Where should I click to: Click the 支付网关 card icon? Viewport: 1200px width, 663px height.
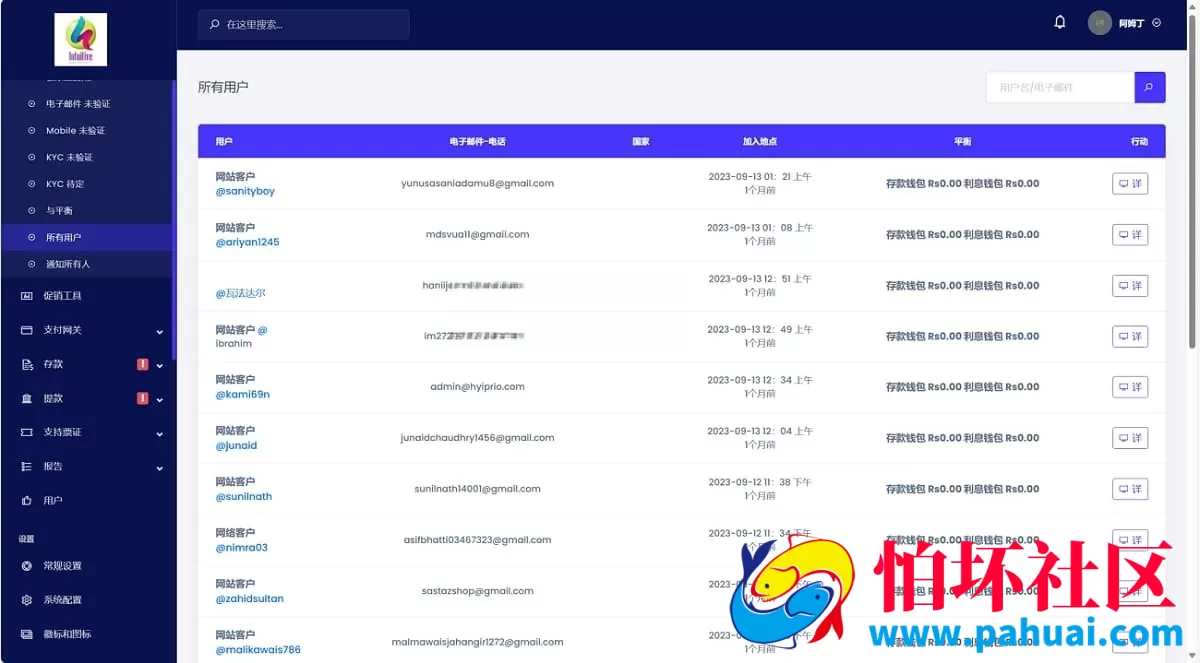coord(26,330)
